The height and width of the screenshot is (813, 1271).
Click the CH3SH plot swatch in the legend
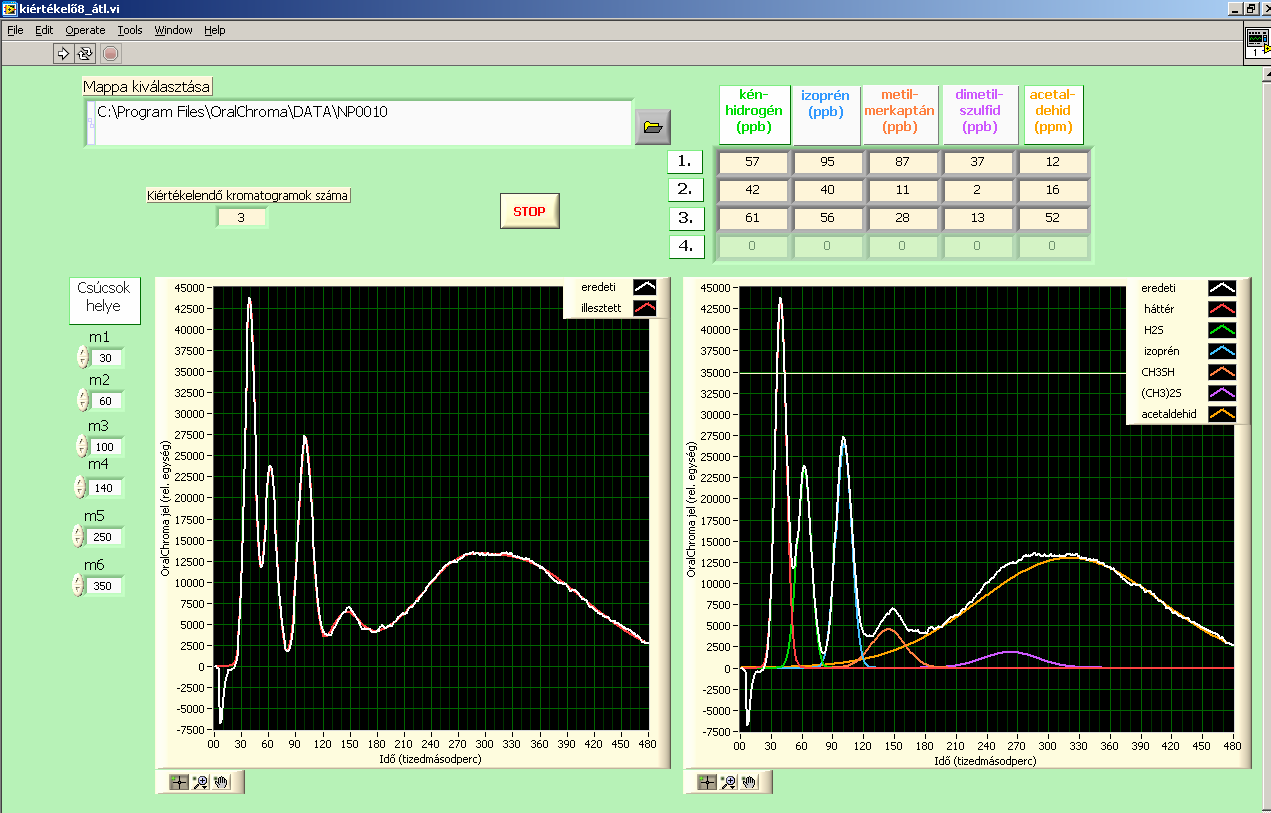[1222, 371]
